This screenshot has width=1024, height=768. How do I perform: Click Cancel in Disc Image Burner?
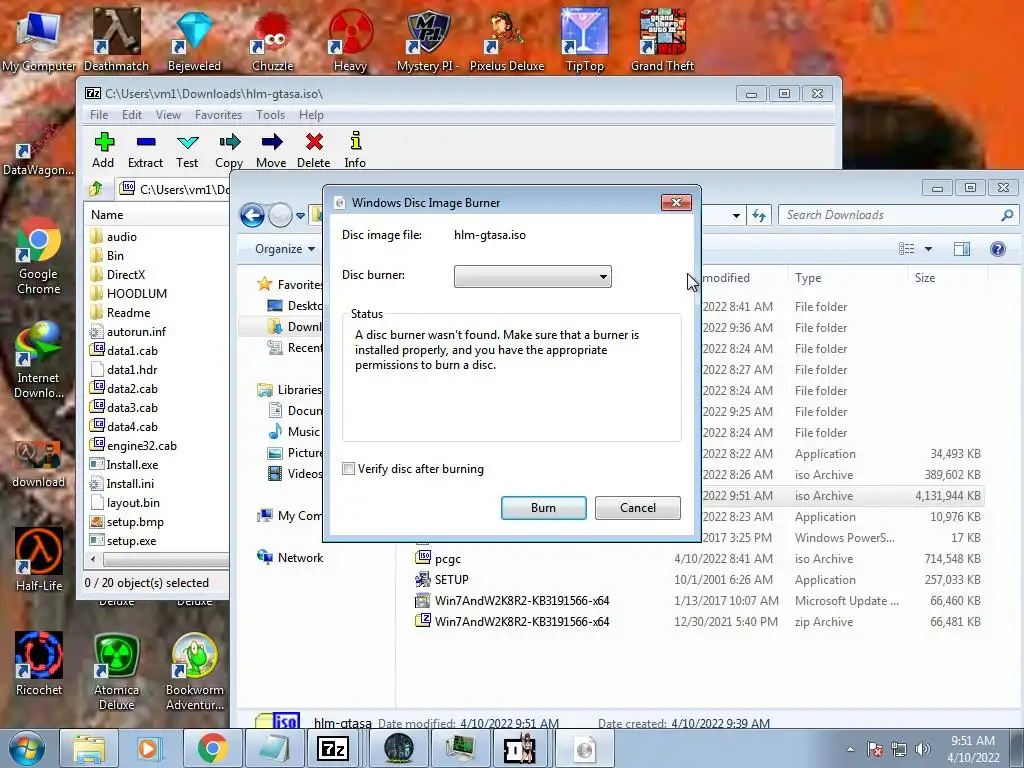tap(637, 508)
